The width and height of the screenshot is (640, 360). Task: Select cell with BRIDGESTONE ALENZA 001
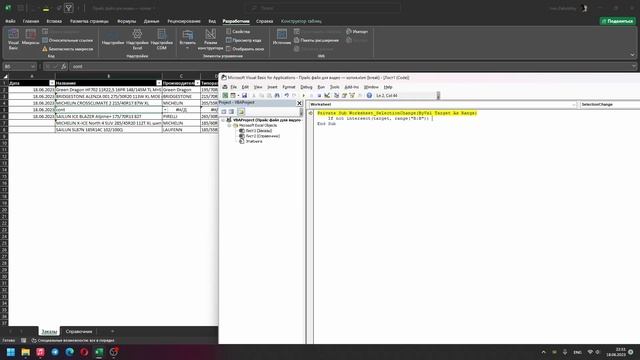coord(109,96)
